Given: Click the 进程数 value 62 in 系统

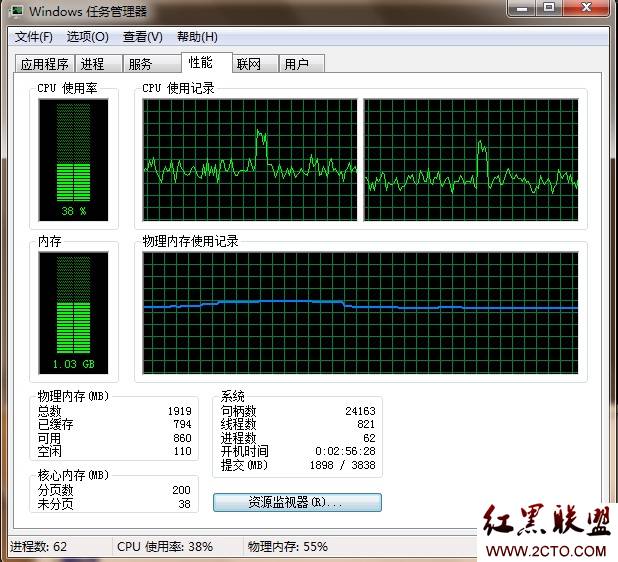Looking at the screenshot, I should coord(369,438).
